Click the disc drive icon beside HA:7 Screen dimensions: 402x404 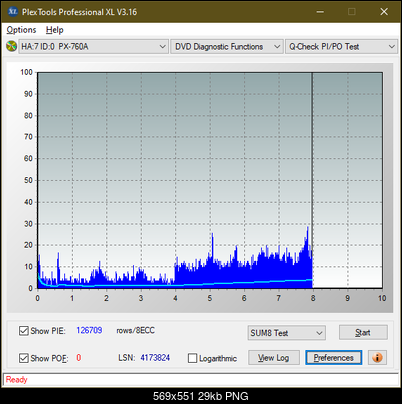coord(11,46)
